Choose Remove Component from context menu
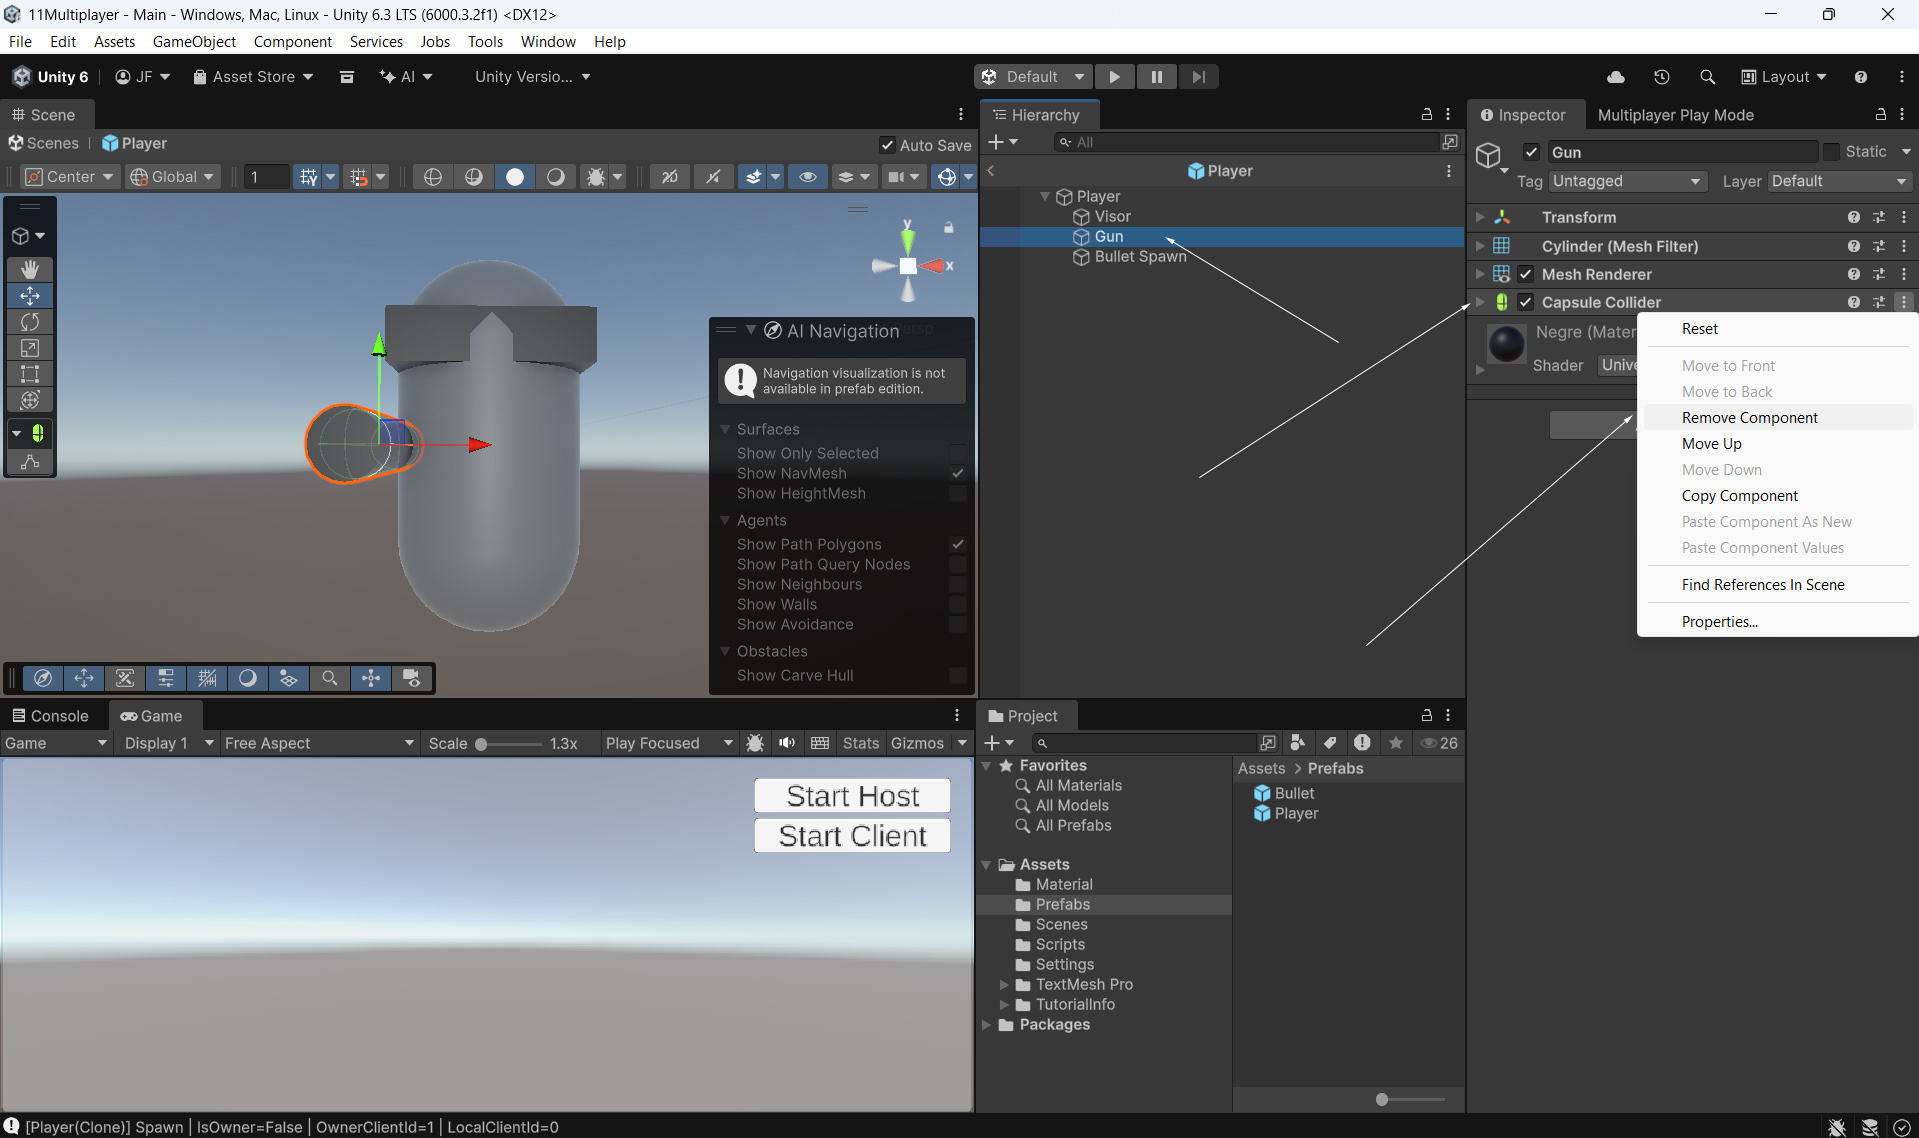1919x1138 pixels. [1749, 418]
